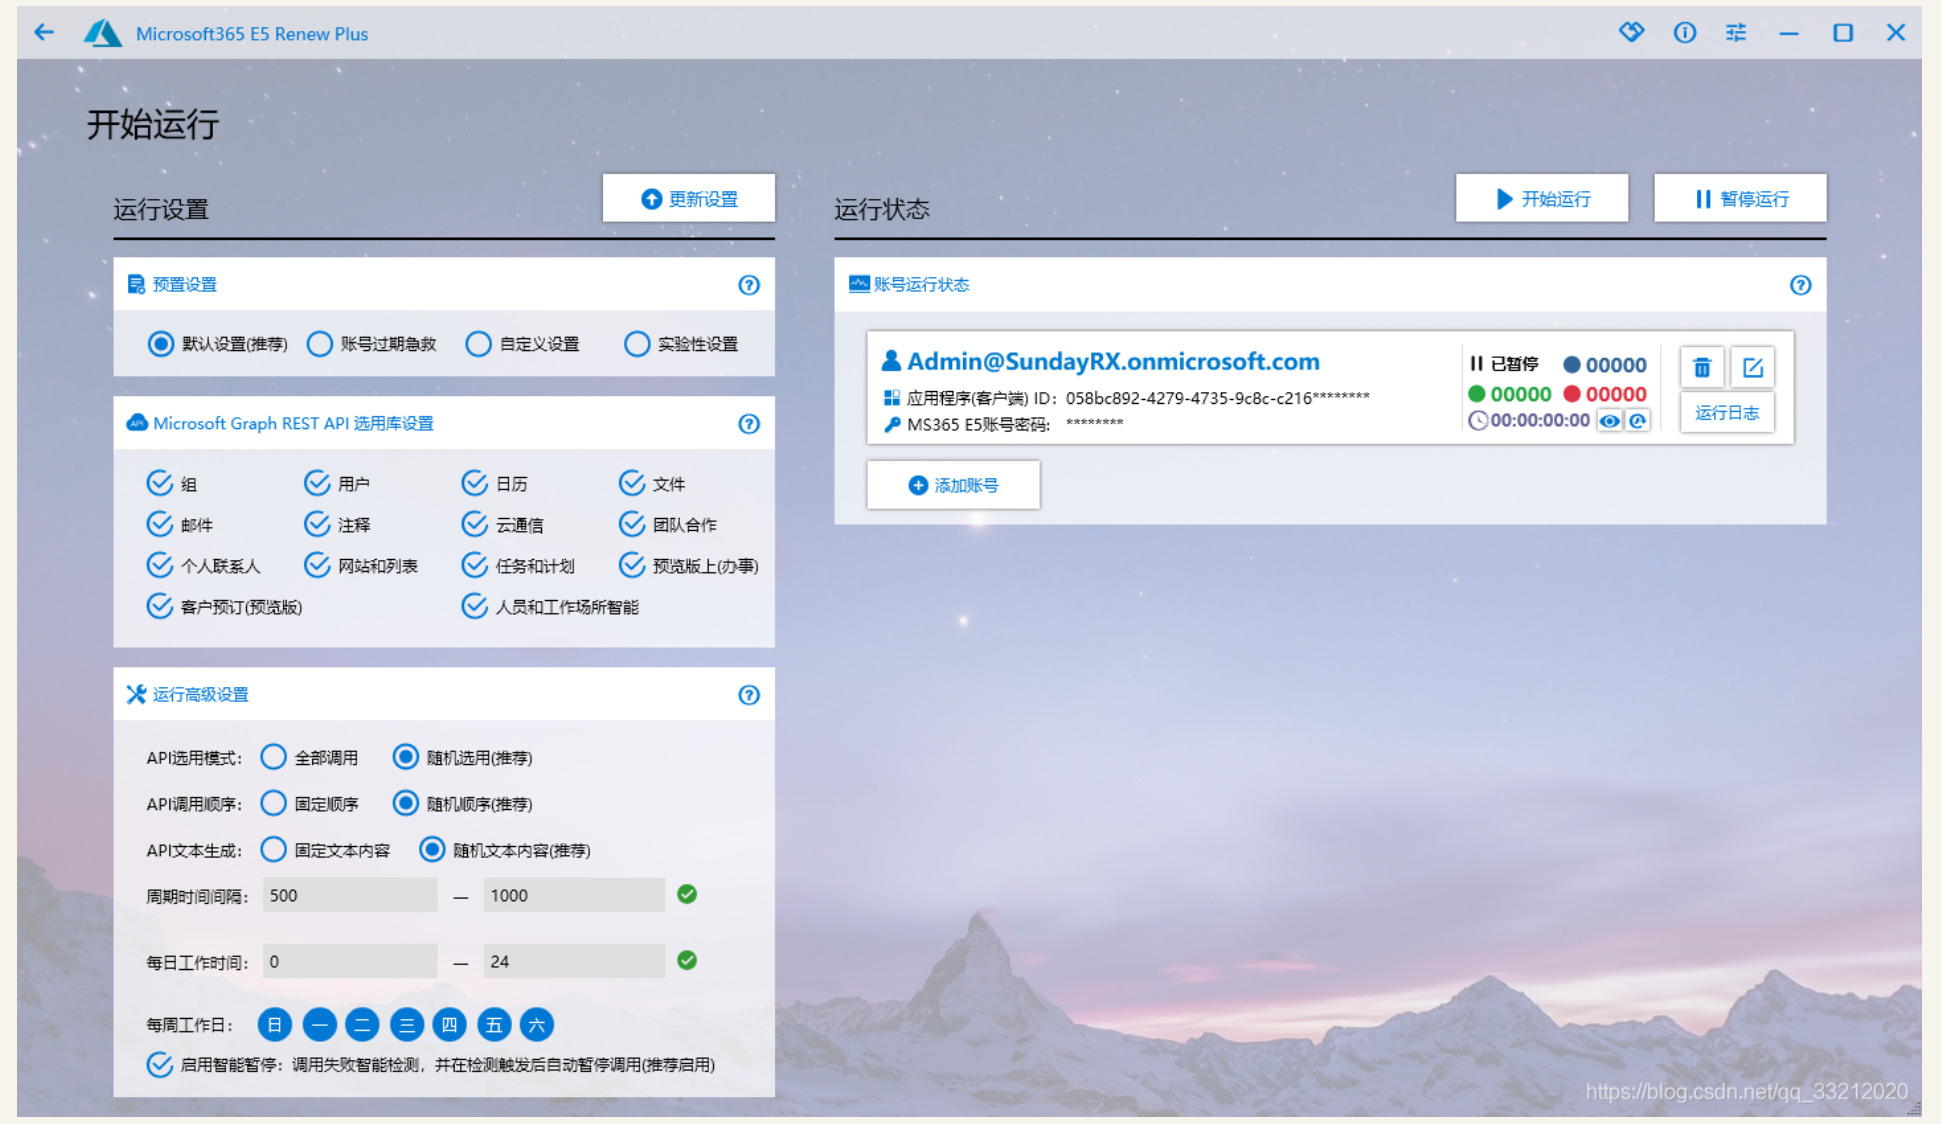
Task: Toggle the 邮件 API checkbox
Action: pos(160,524)
